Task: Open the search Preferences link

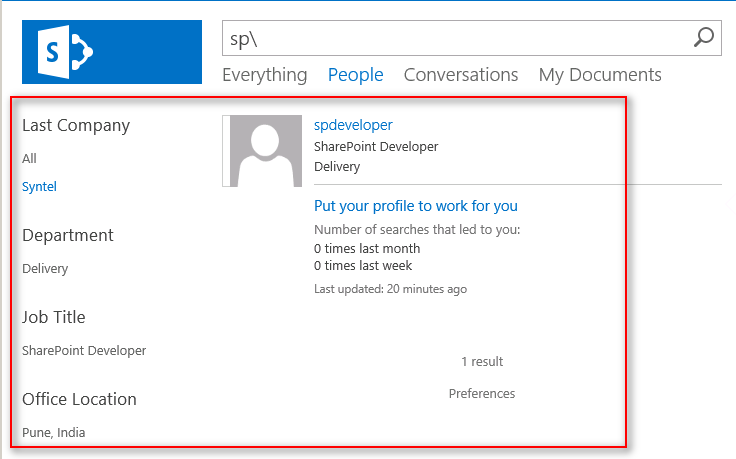Action: tap(481, 394)
